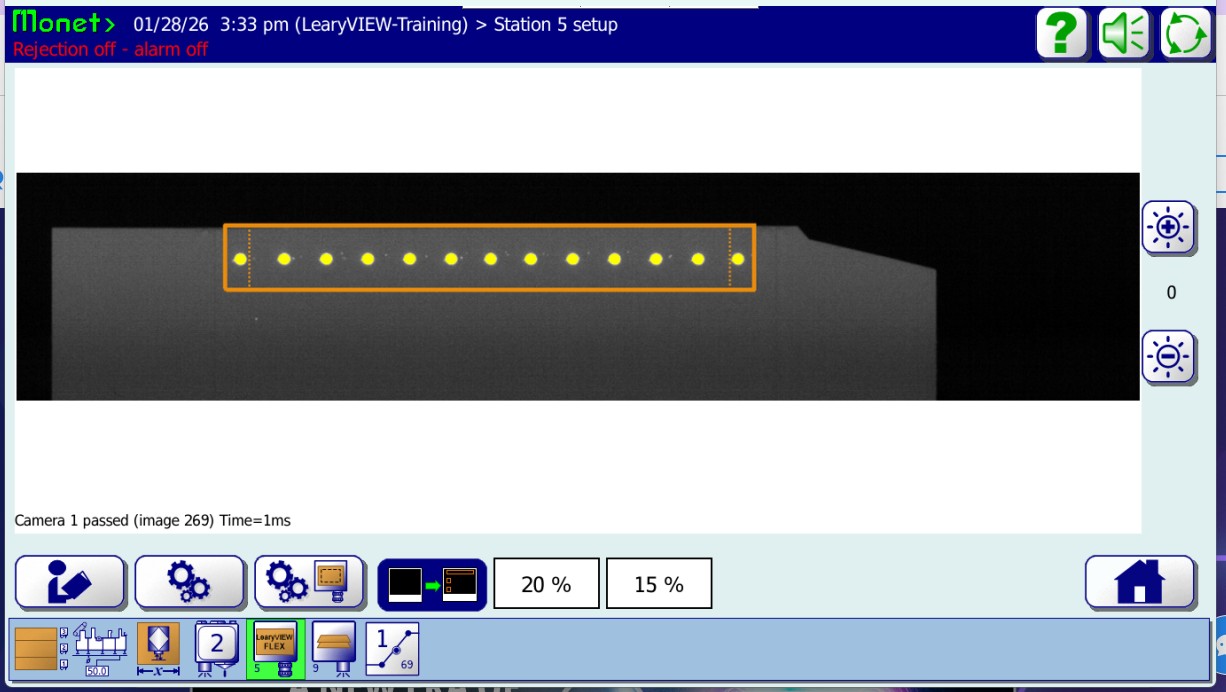Switch to station 9 carton camera icon
The width and height of the screenshot is (1226, 692).
tap(332, 648)
